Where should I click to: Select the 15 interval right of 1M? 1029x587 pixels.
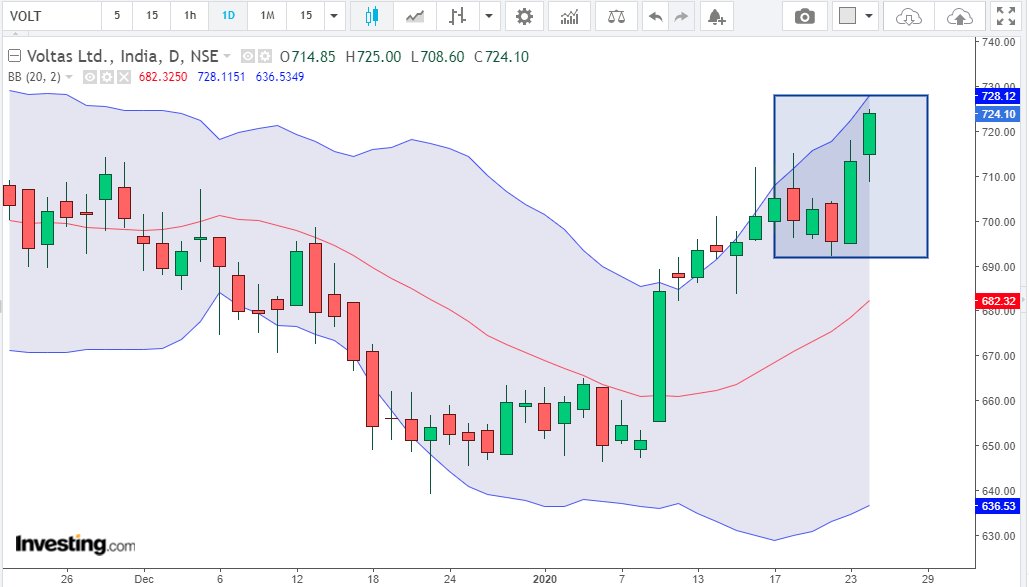306,15
